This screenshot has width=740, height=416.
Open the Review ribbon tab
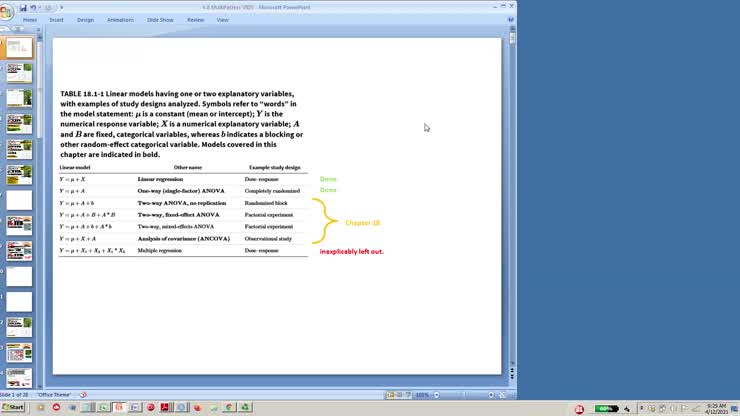195,20
